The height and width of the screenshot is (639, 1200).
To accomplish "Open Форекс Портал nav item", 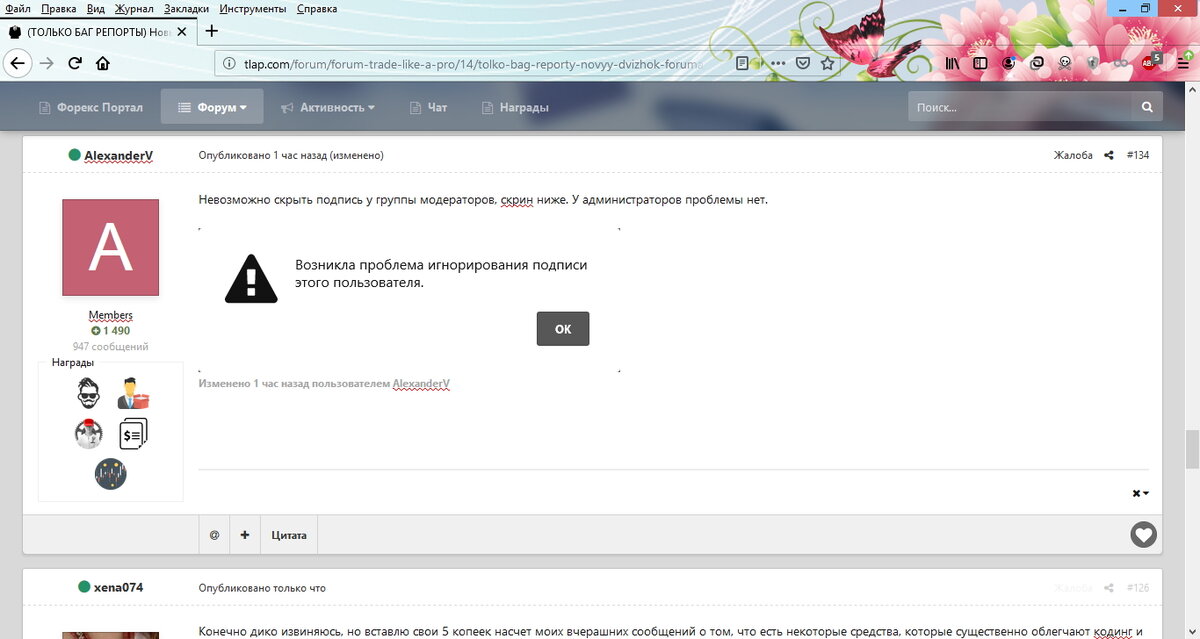I will pyautogui.click(x=91, y=107).
